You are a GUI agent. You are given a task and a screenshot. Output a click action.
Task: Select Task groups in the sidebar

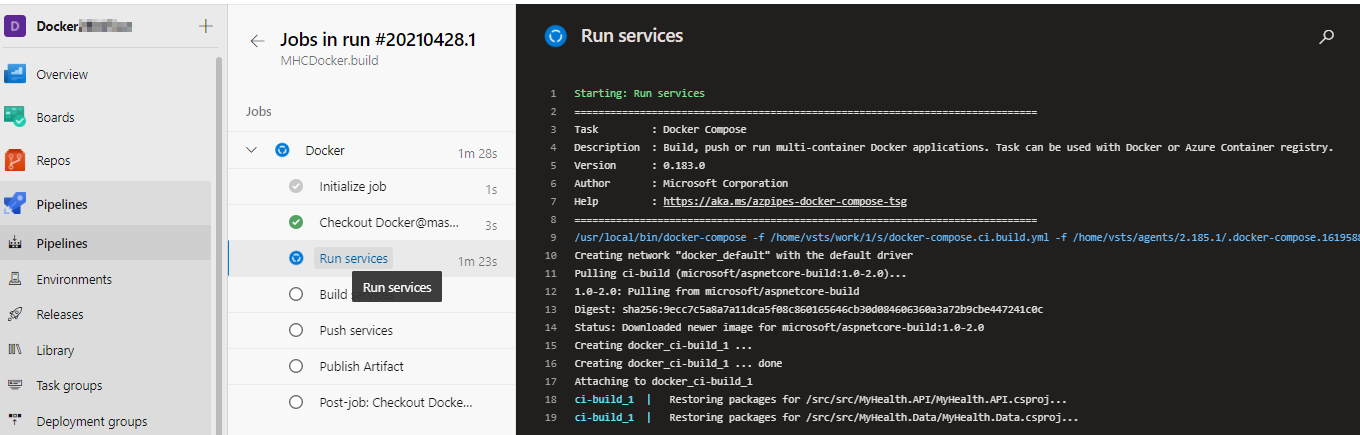[x=70, y=385]
